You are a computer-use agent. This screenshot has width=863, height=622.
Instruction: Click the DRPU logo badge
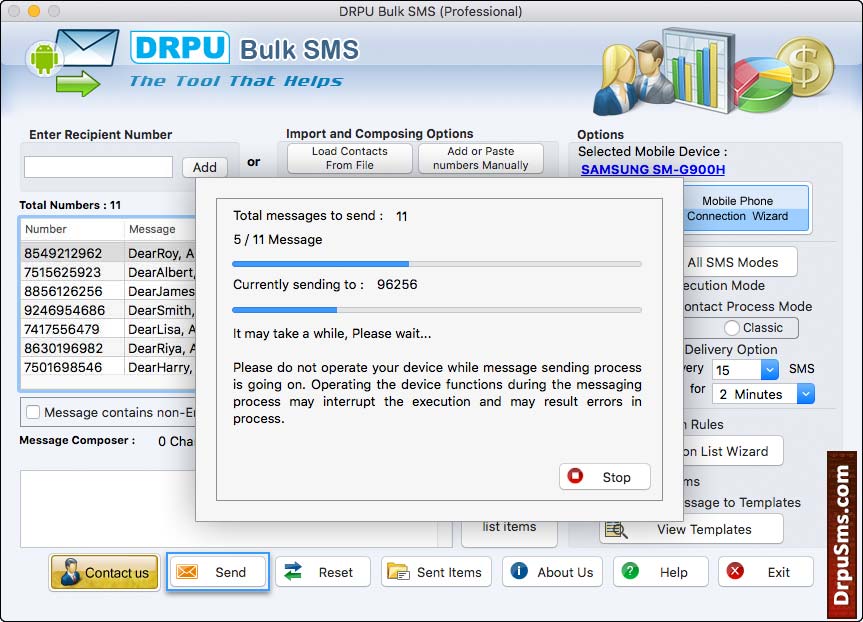[x=179, y=47]
